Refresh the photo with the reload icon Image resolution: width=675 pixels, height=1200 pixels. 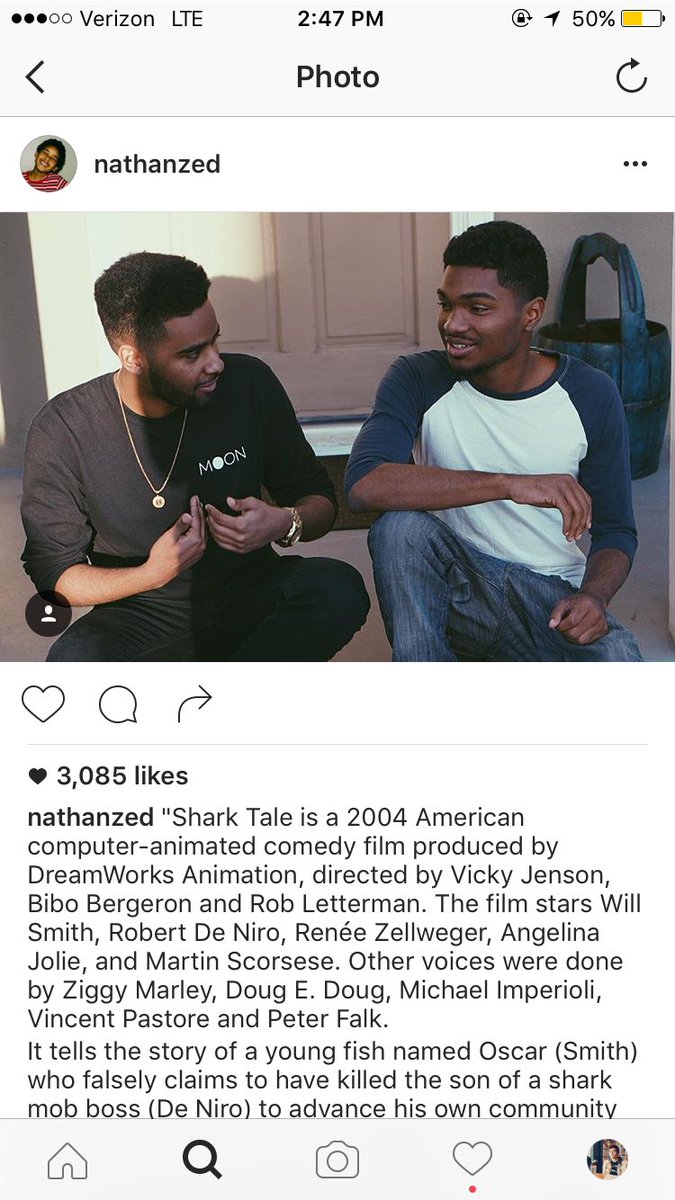[631, 76]
